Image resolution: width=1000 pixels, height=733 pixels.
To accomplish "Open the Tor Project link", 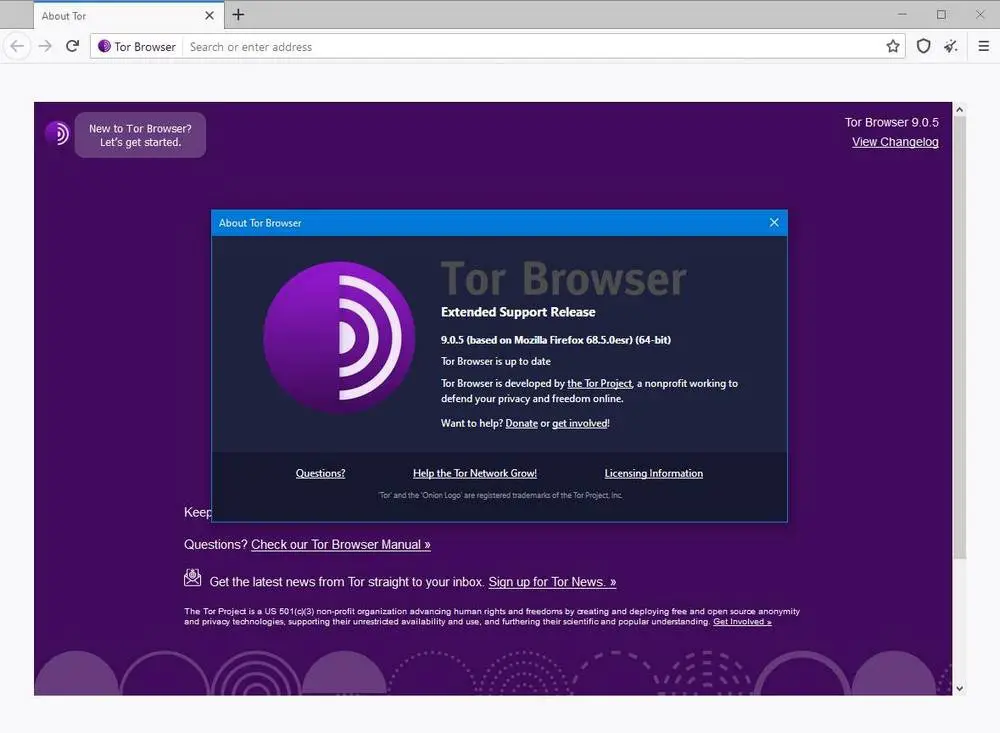I will point(599,383).
